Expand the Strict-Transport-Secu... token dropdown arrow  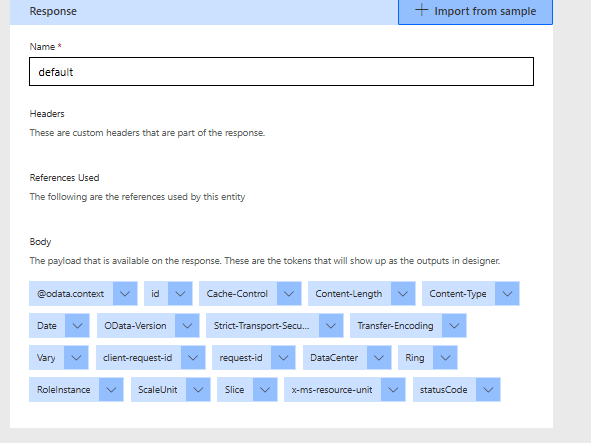click(331, 326)
